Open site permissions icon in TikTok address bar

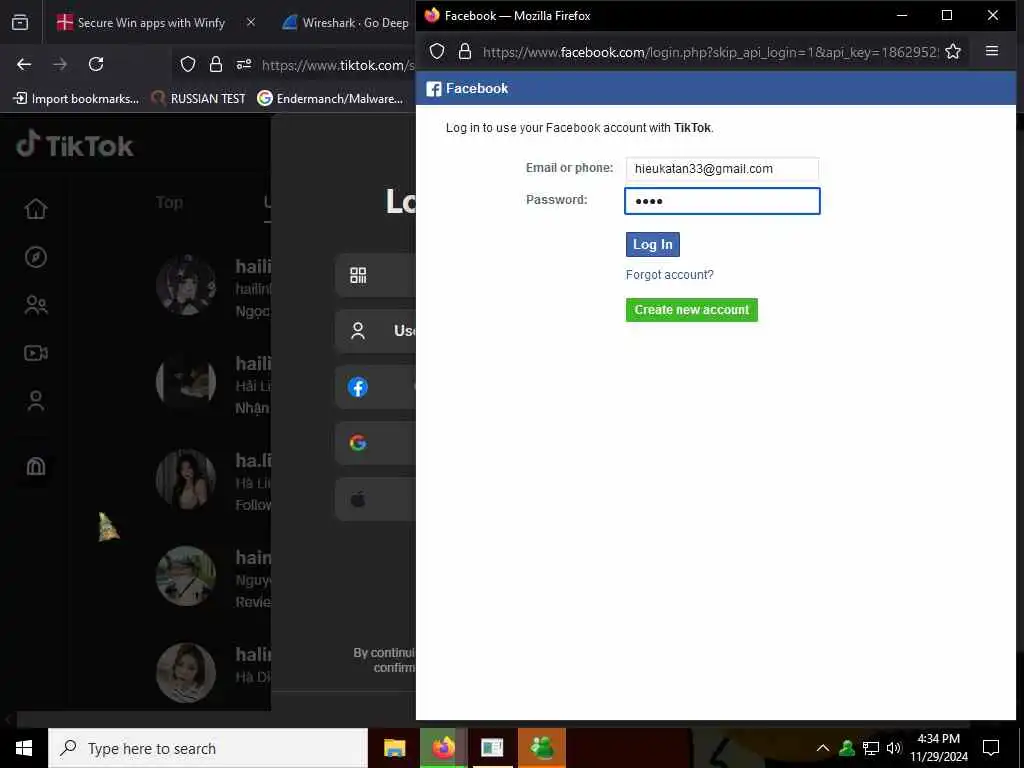pos(244,64)
